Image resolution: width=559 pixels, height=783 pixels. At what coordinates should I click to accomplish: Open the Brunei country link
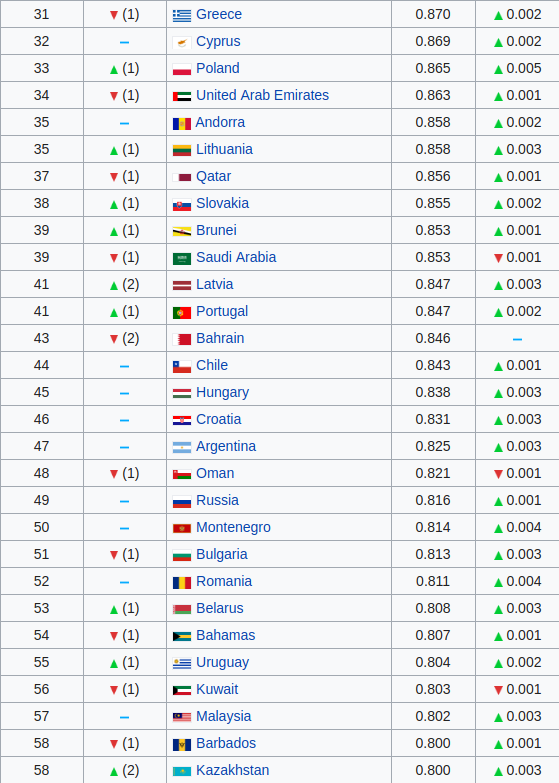pos(216,230)
